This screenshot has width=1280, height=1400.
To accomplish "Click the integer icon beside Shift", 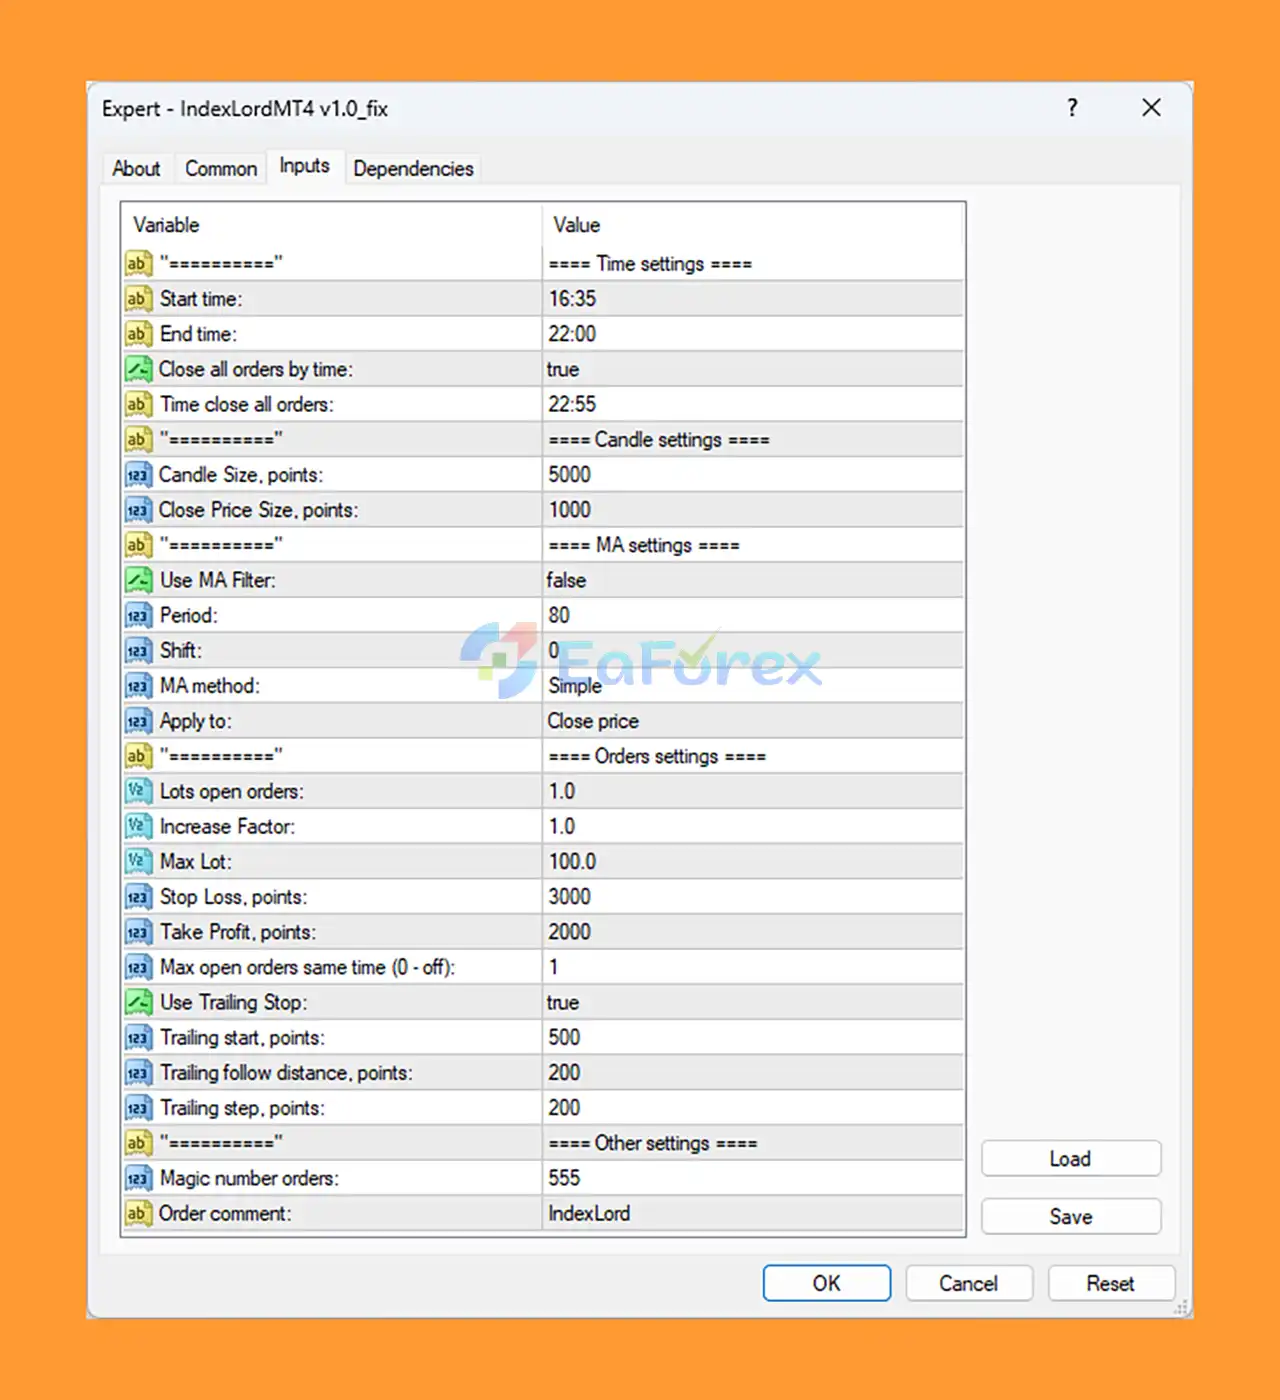I will pos(138,651).
